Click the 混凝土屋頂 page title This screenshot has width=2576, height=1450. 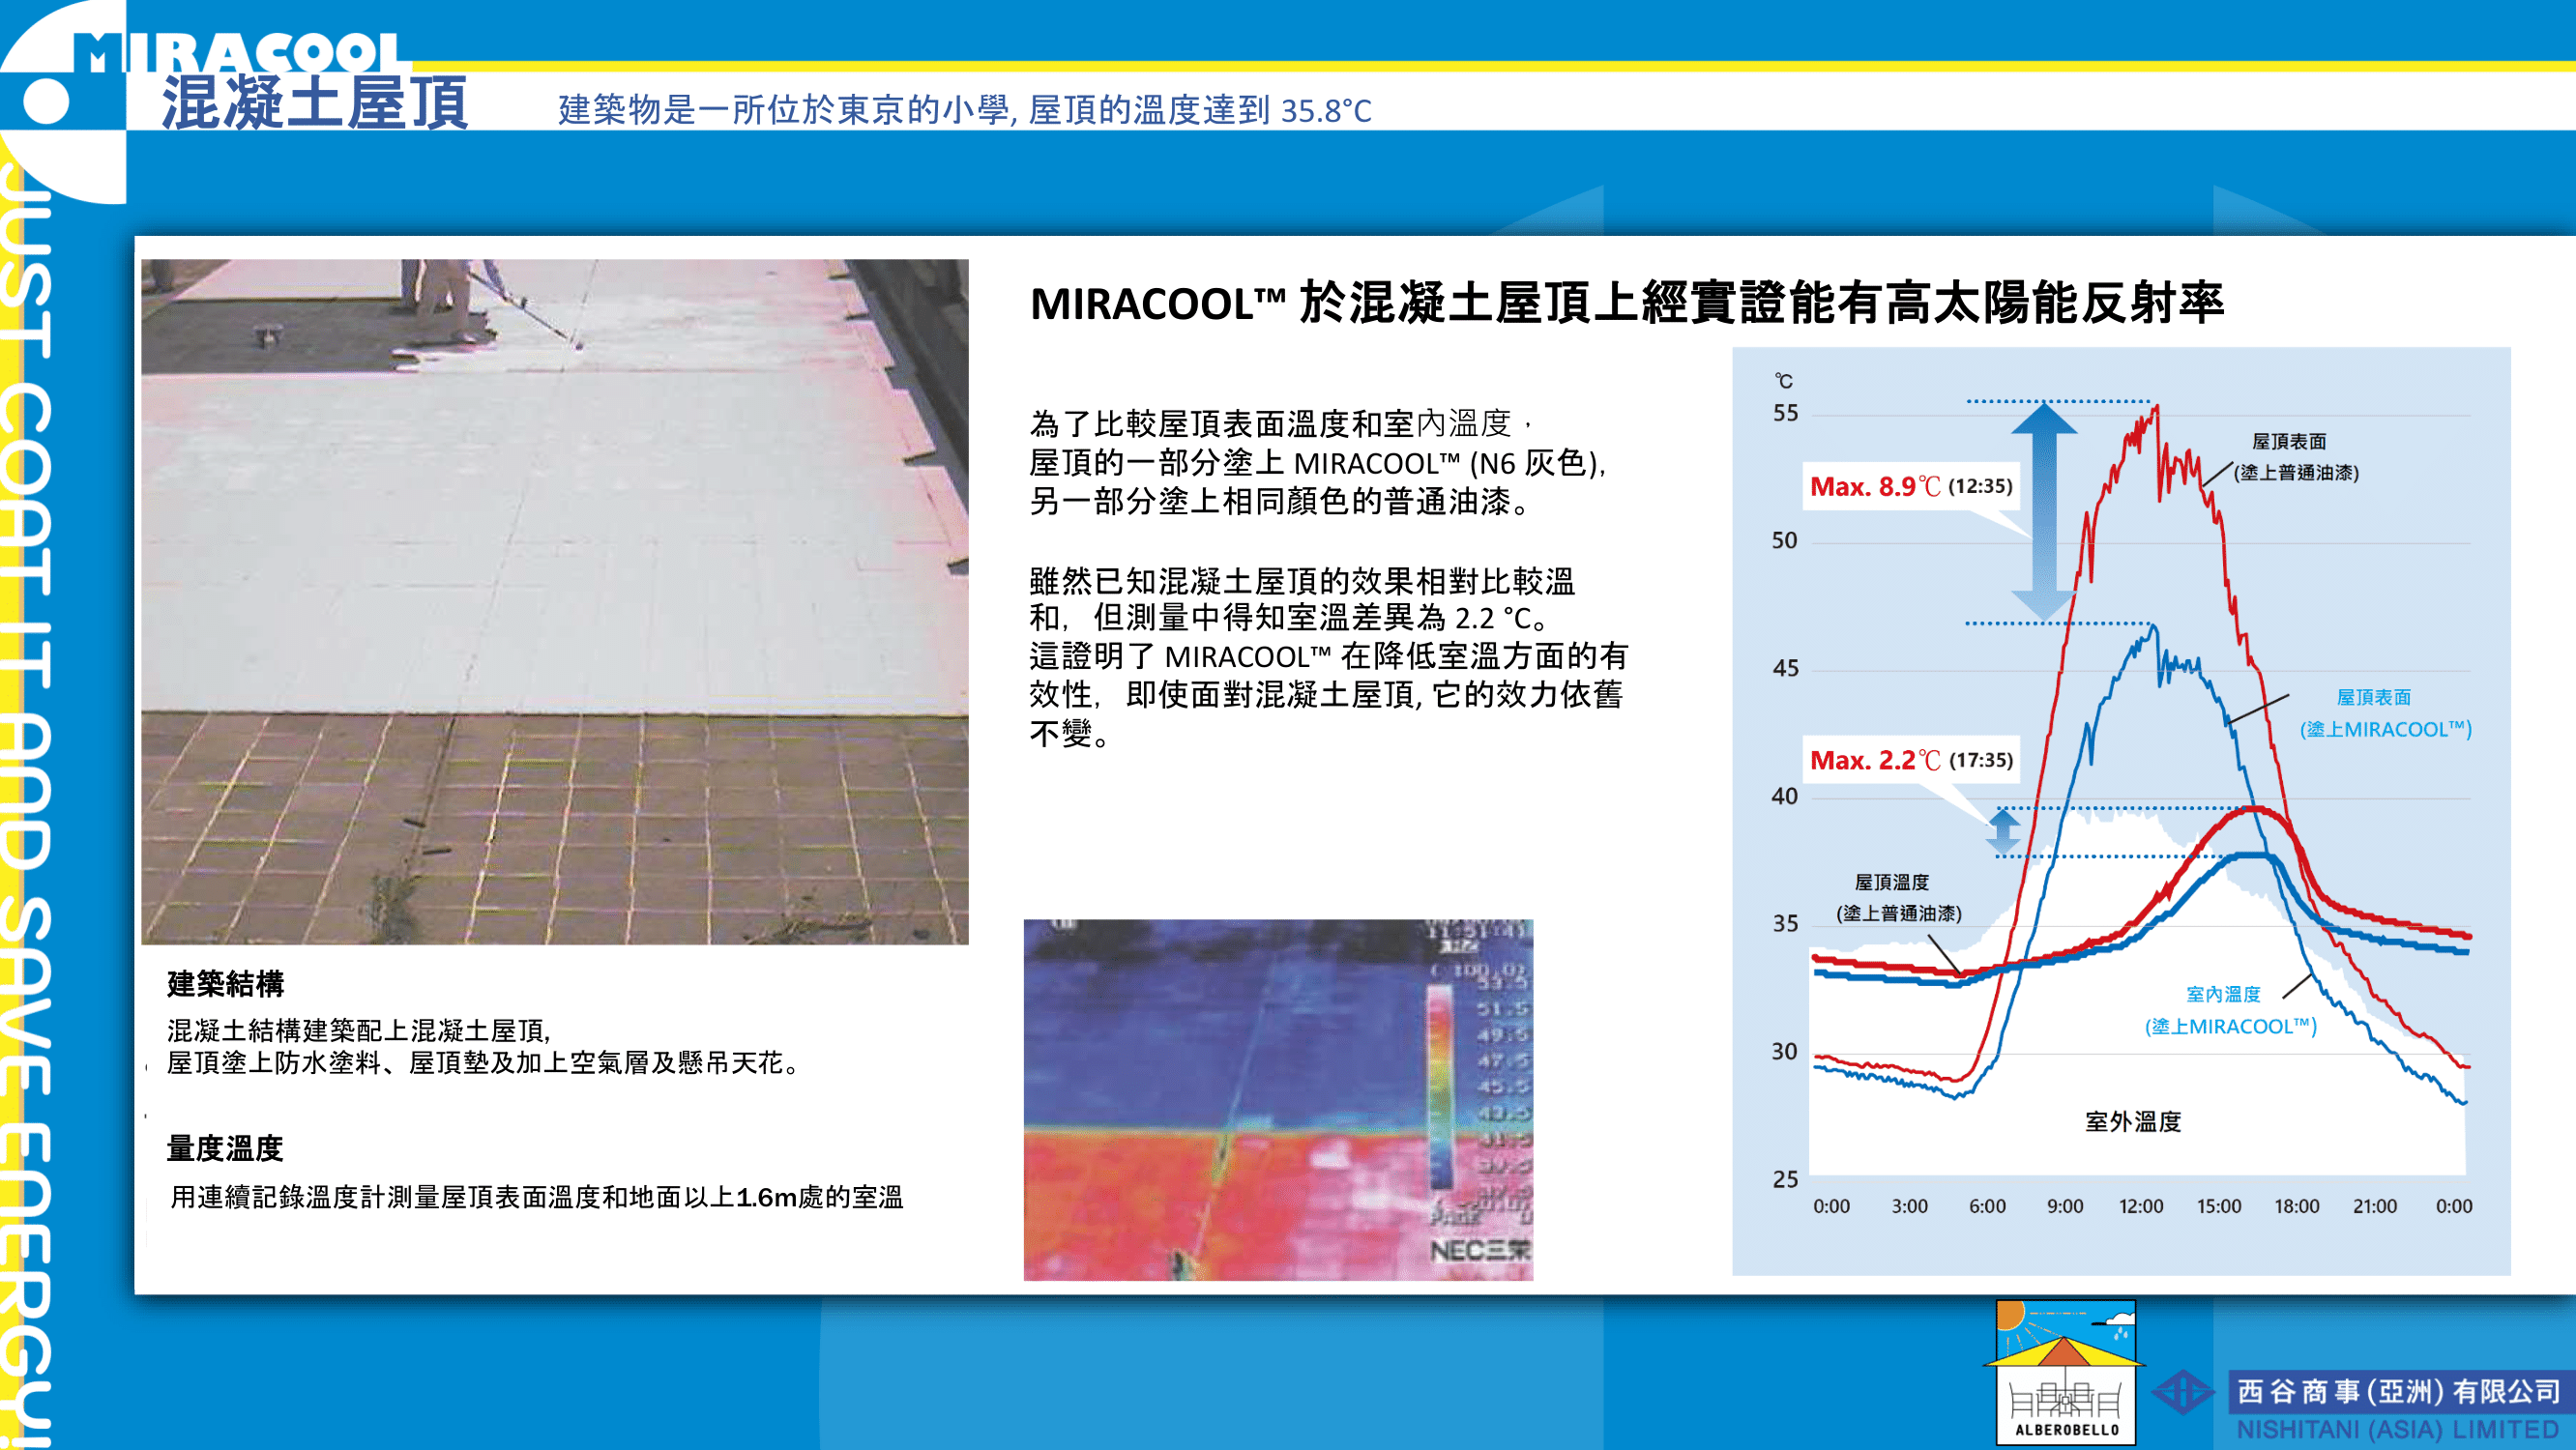pyautogui.click(x=314, y=104)
